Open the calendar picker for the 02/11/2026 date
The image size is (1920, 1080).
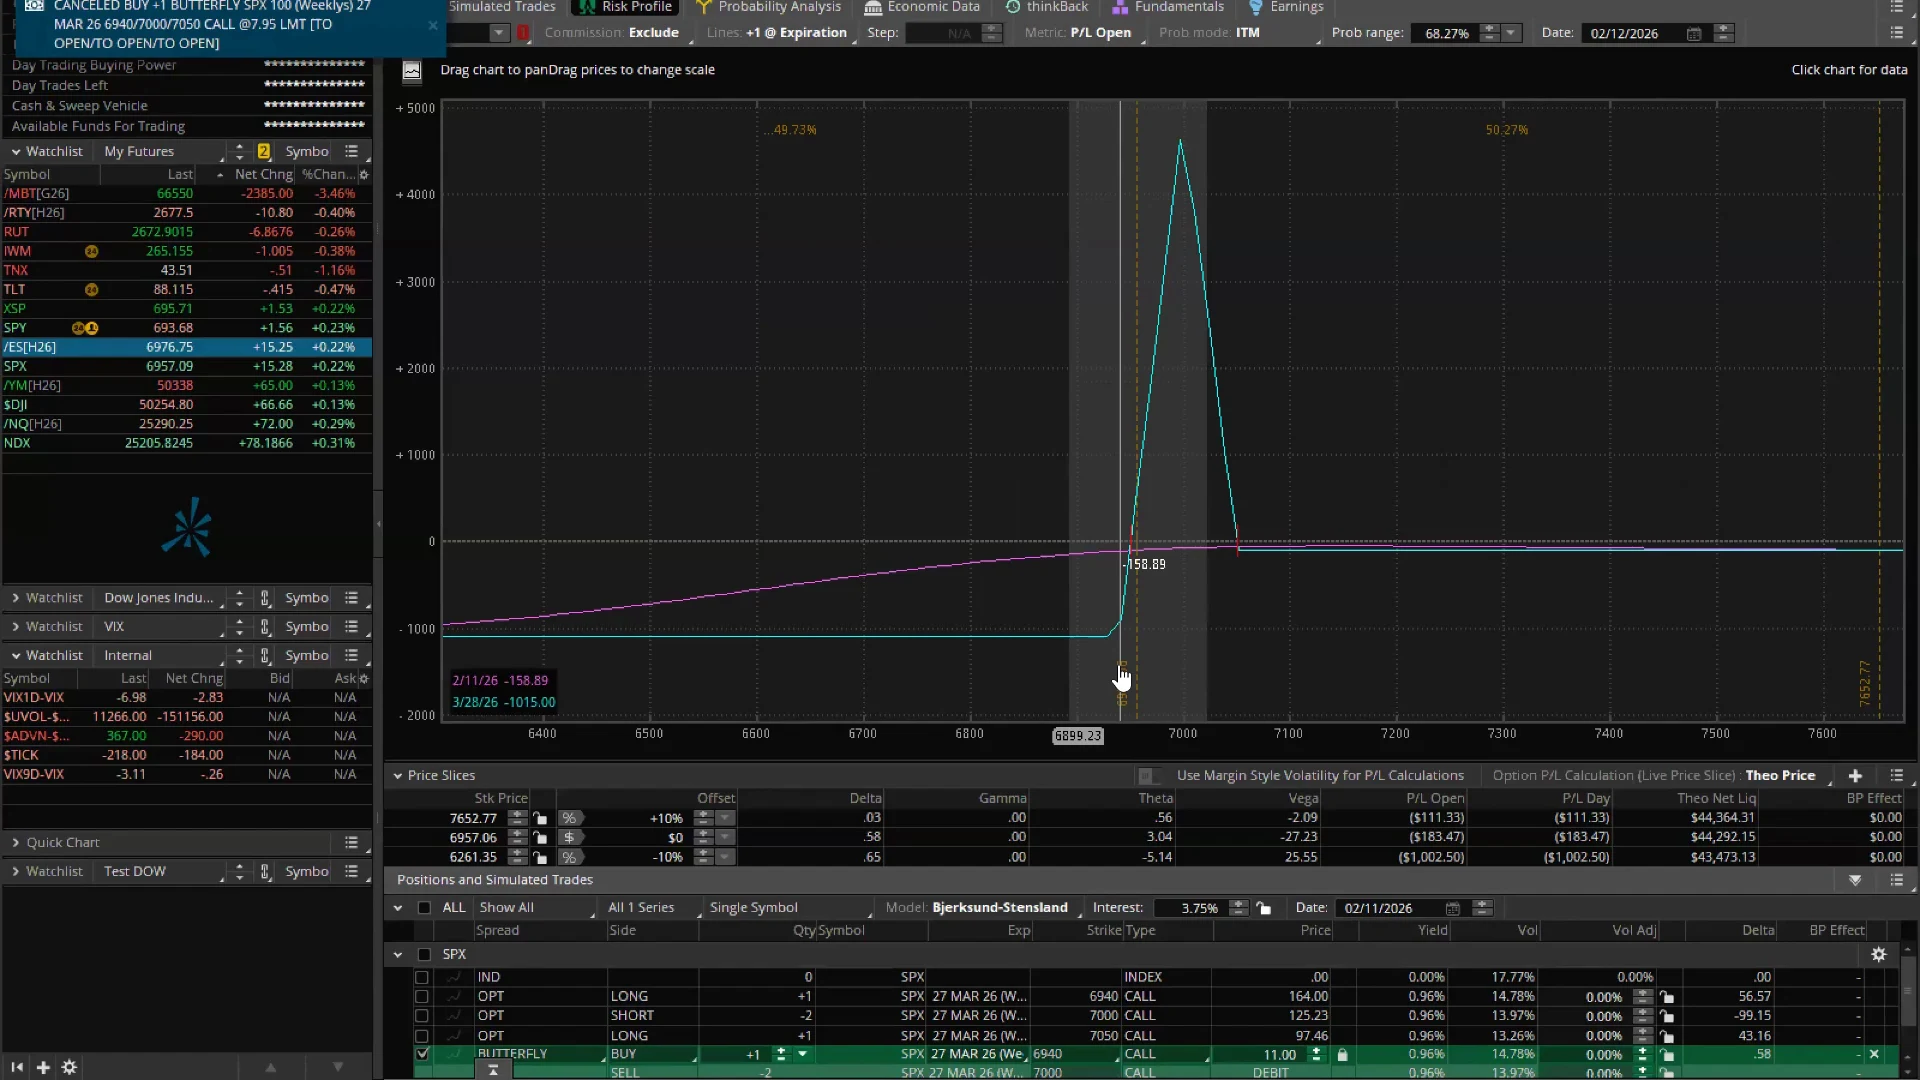pyautogui.click(x=1452, y=908)
